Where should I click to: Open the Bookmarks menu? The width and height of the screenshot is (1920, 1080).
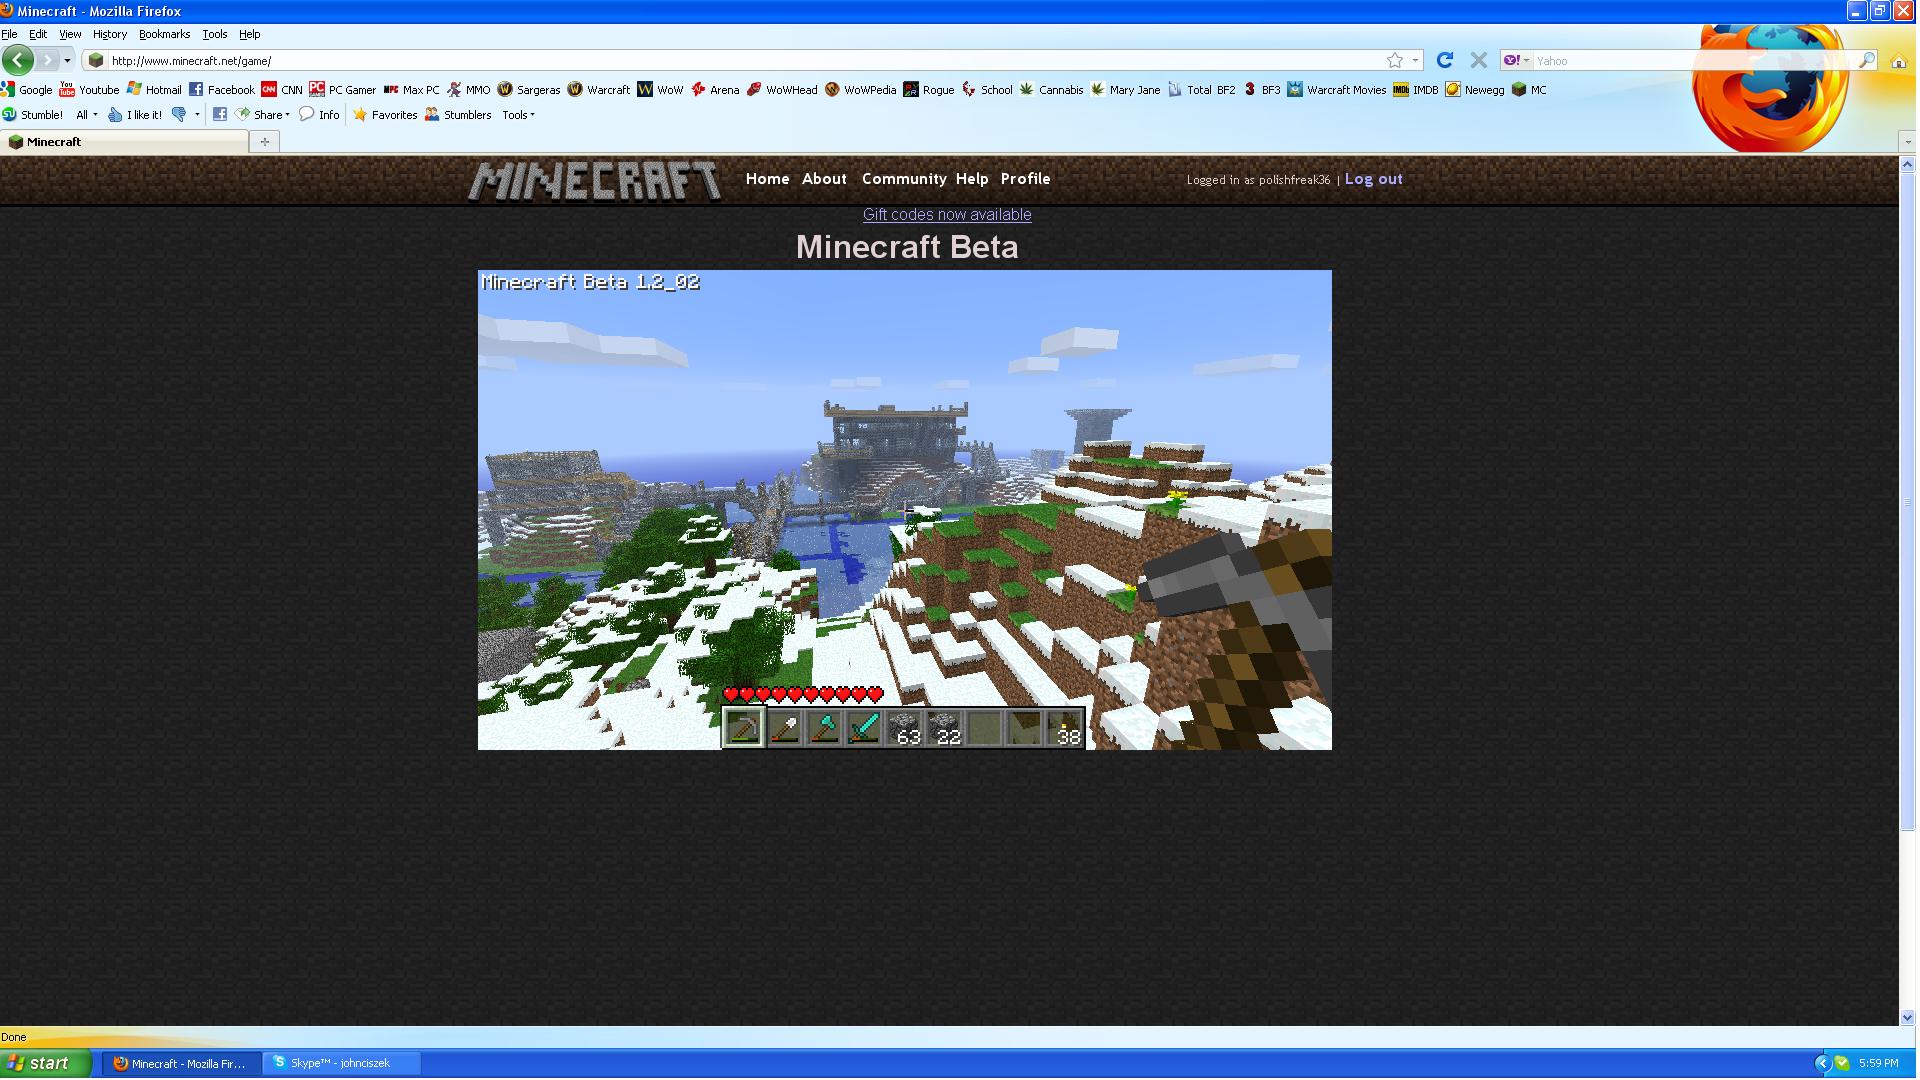click(x=164, y=34)
